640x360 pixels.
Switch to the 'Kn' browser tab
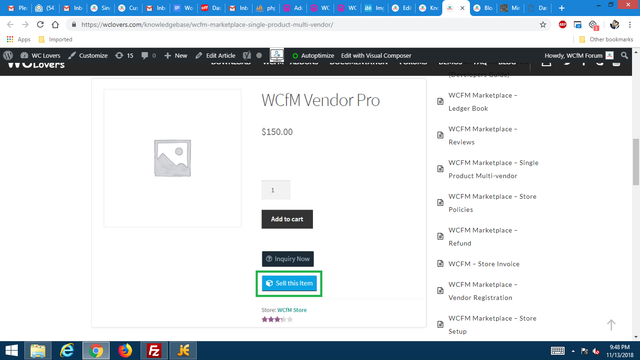click(x=429, y=8)
